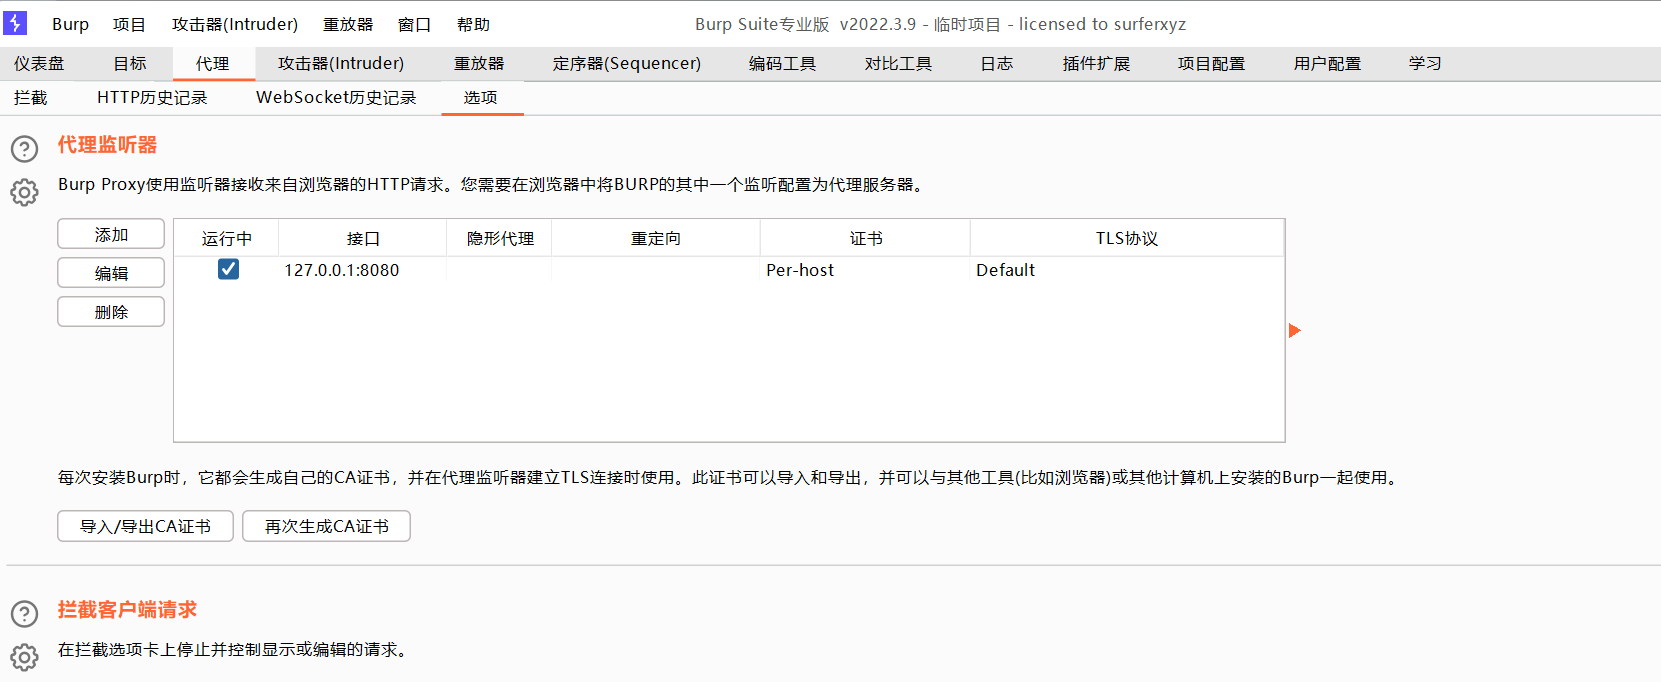Viewport: 1661px width, 682px height.
Task: Switch to the 目标 tab
Action: pyautogui.click(x=130, y=63)
